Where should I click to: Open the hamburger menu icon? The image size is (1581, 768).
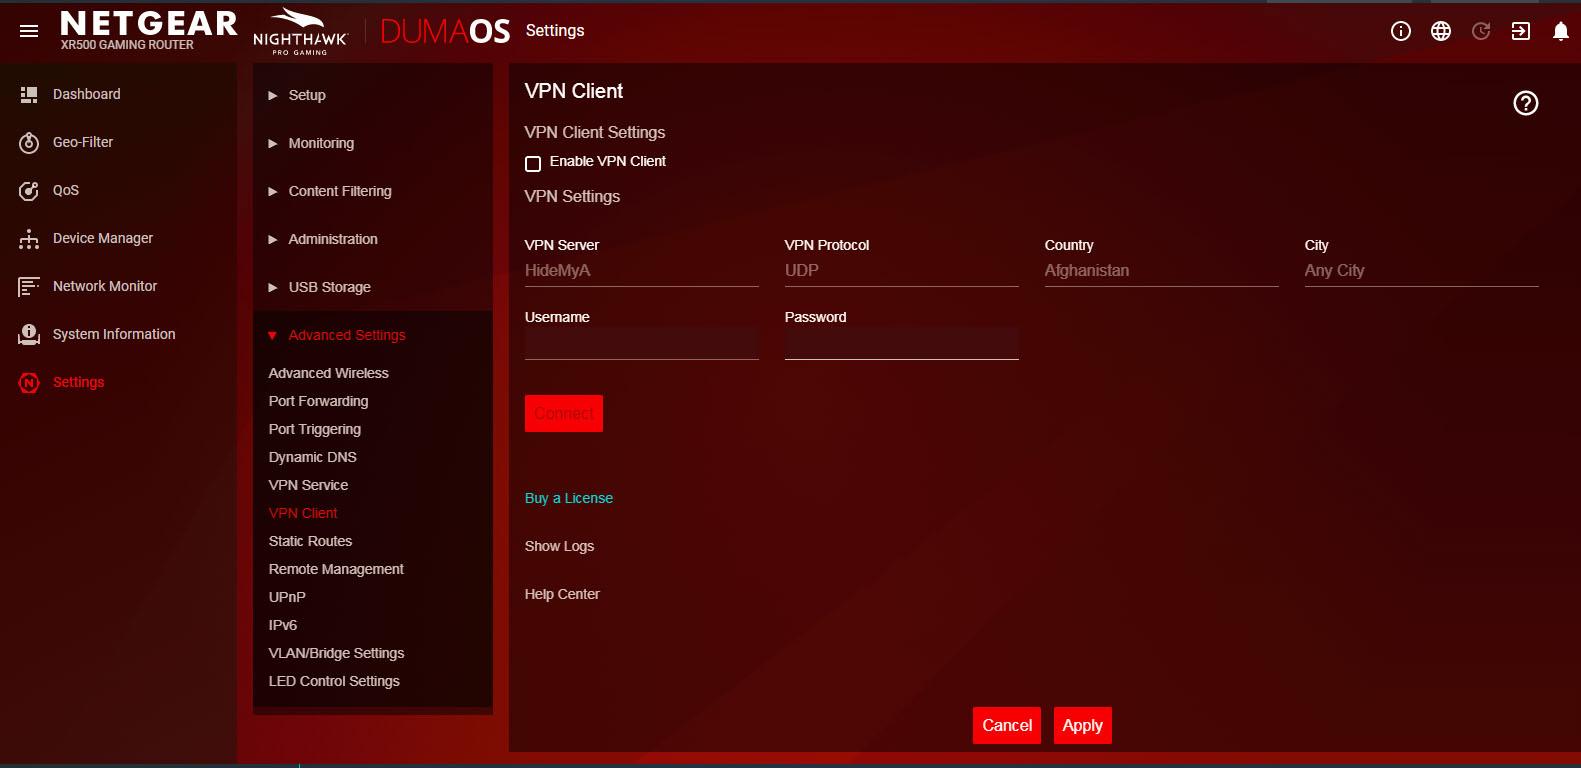pyautogui.click(x=29, y=31)
